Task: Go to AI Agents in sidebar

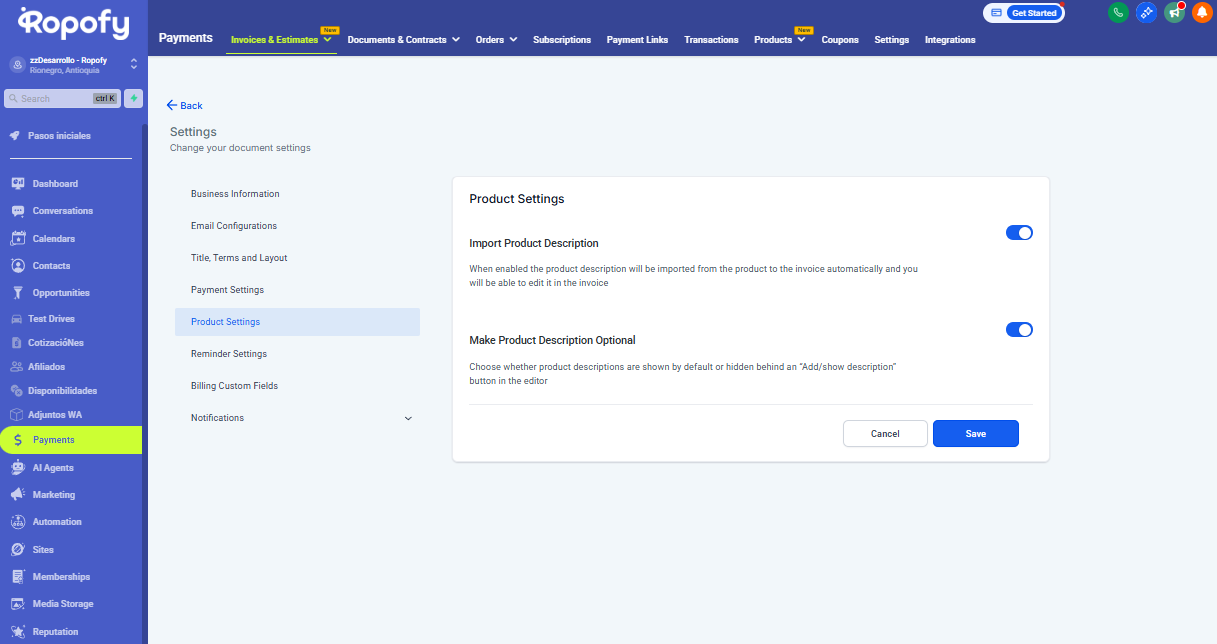Action: pyautogui.click(x=53, y=468)
